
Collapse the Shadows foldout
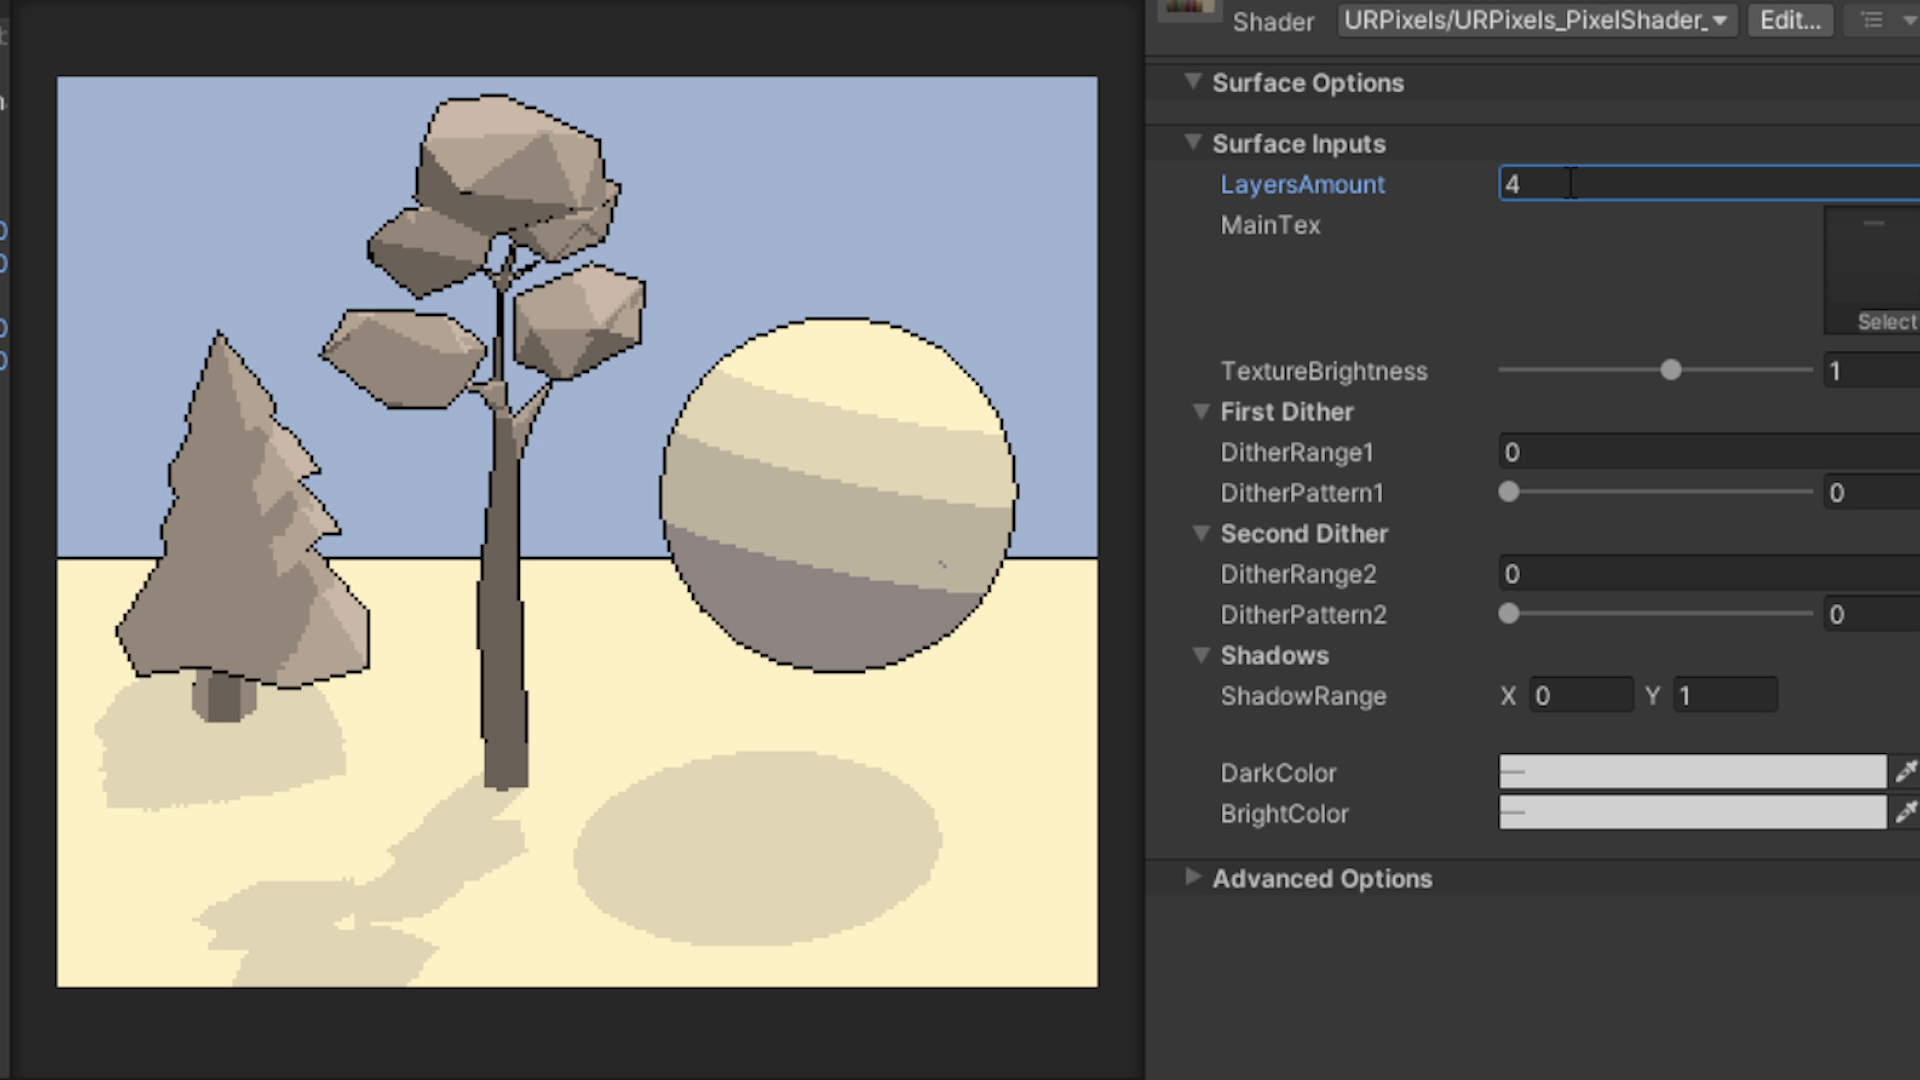(x=1201, y=656)
